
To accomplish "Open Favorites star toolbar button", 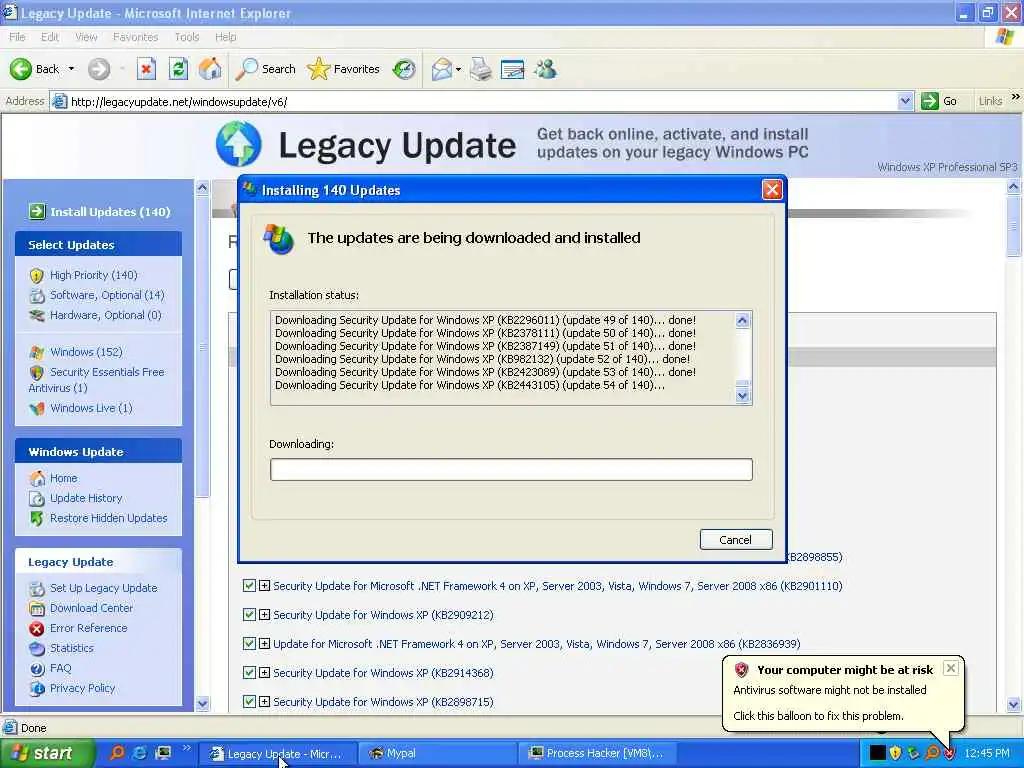I will (344, 69).
